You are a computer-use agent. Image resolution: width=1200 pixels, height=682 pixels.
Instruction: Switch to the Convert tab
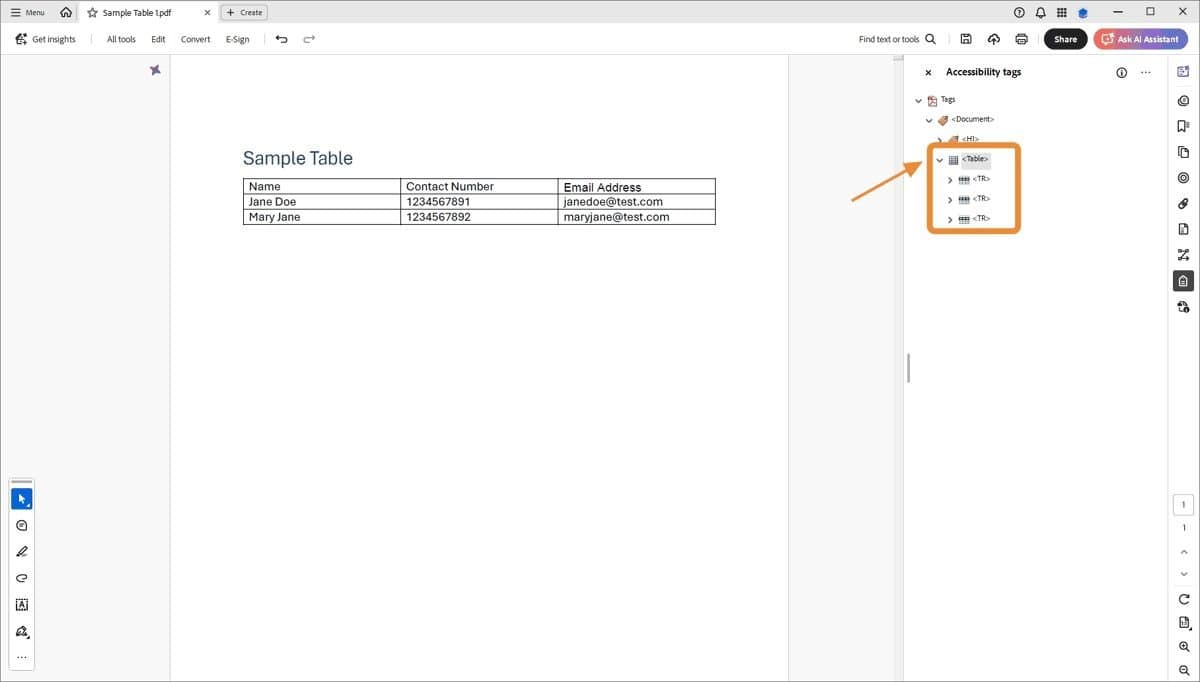(x=195, y=39)
